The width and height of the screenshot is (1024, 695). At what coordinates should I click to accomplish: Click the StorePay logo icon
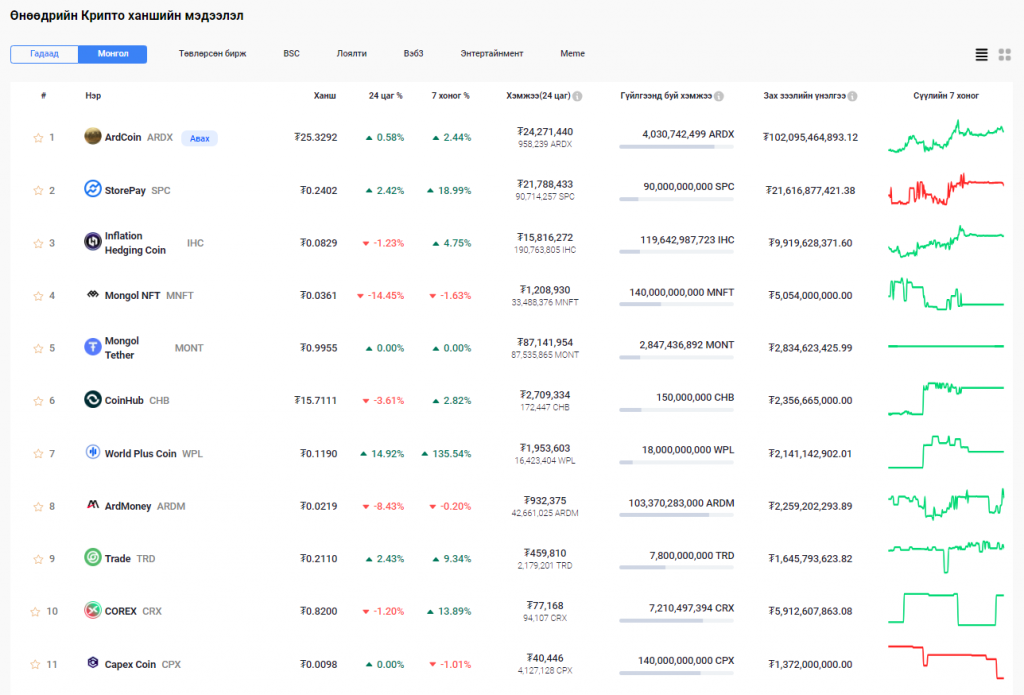coord(93,189)
